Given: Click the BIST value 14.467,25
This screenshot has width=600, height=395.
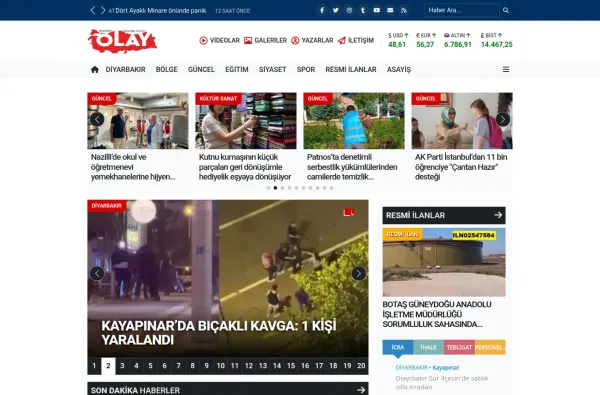Looking at the screenshot, I should (x=497, y=44).
